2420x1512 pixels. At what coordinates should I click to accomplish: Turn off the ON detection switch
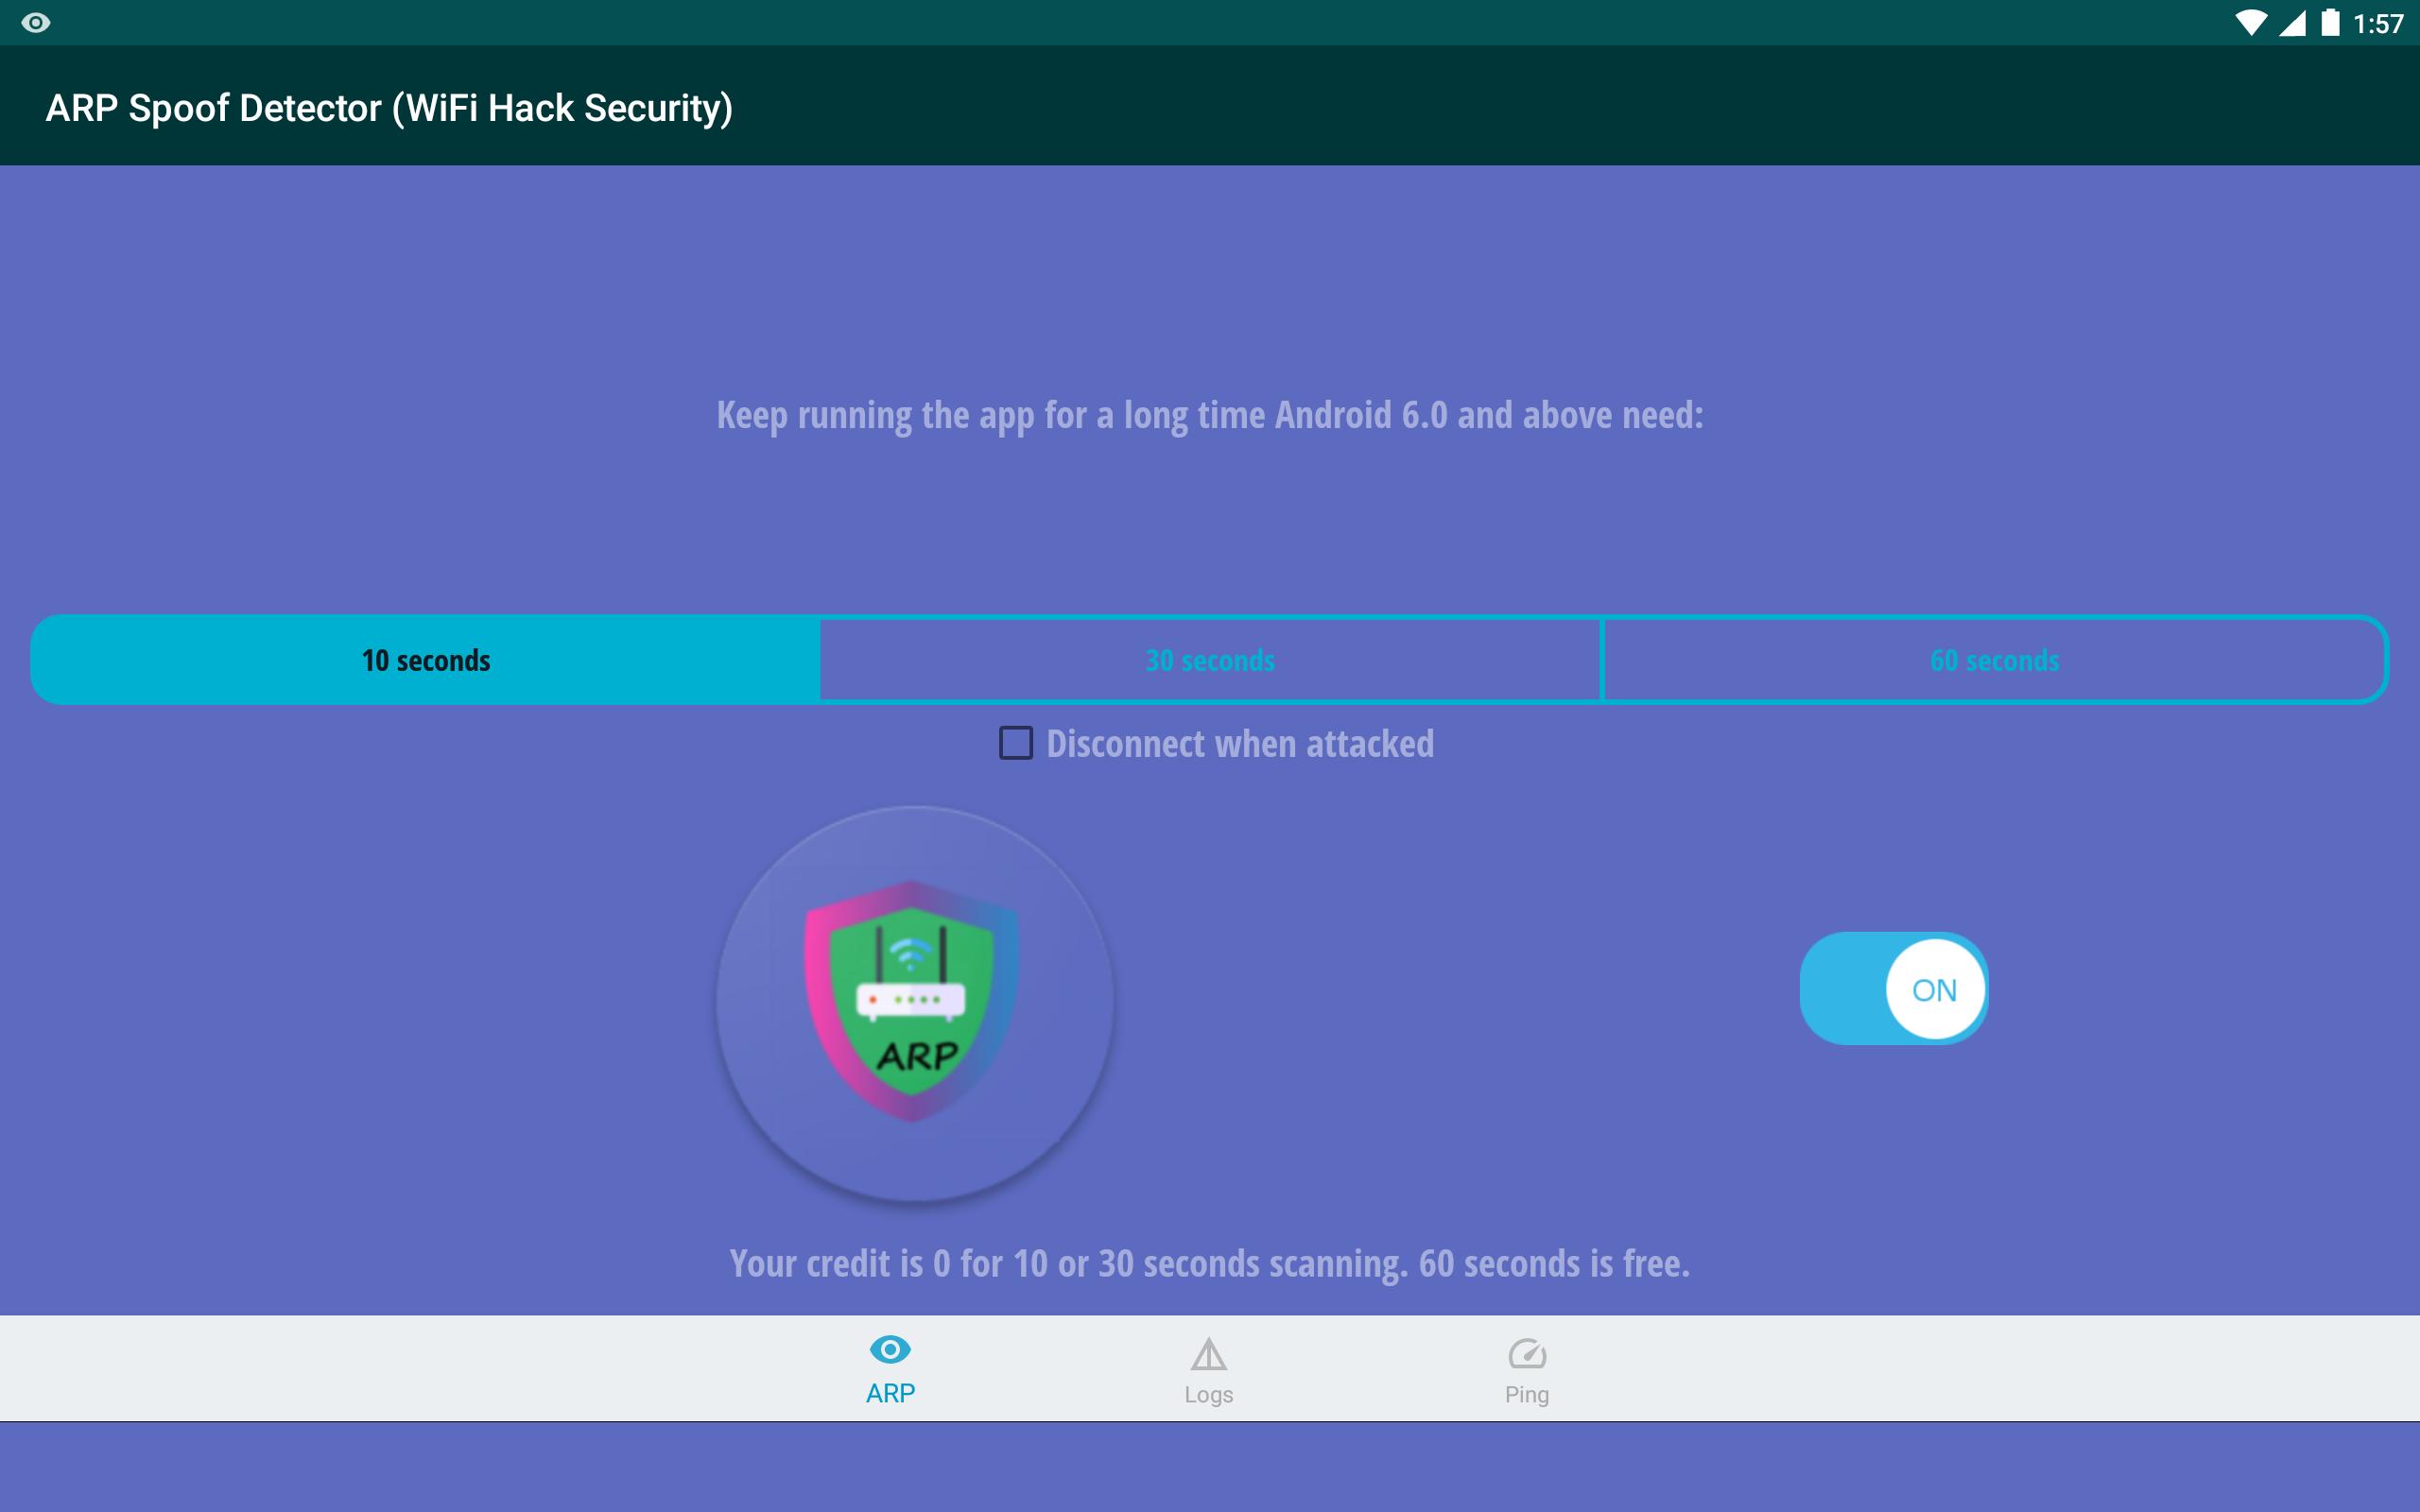pyautogui.click(x=1893, y=989)
